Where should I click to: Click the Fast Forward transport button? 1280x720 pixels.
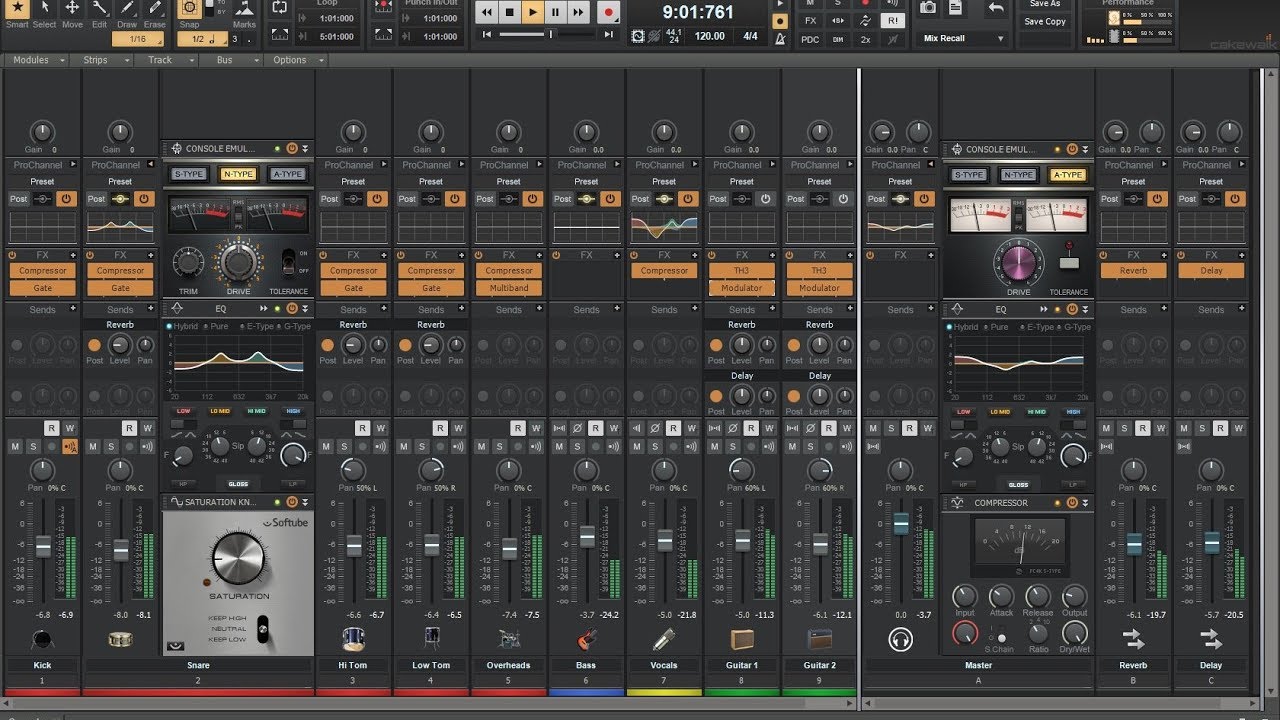coord(579,12)
